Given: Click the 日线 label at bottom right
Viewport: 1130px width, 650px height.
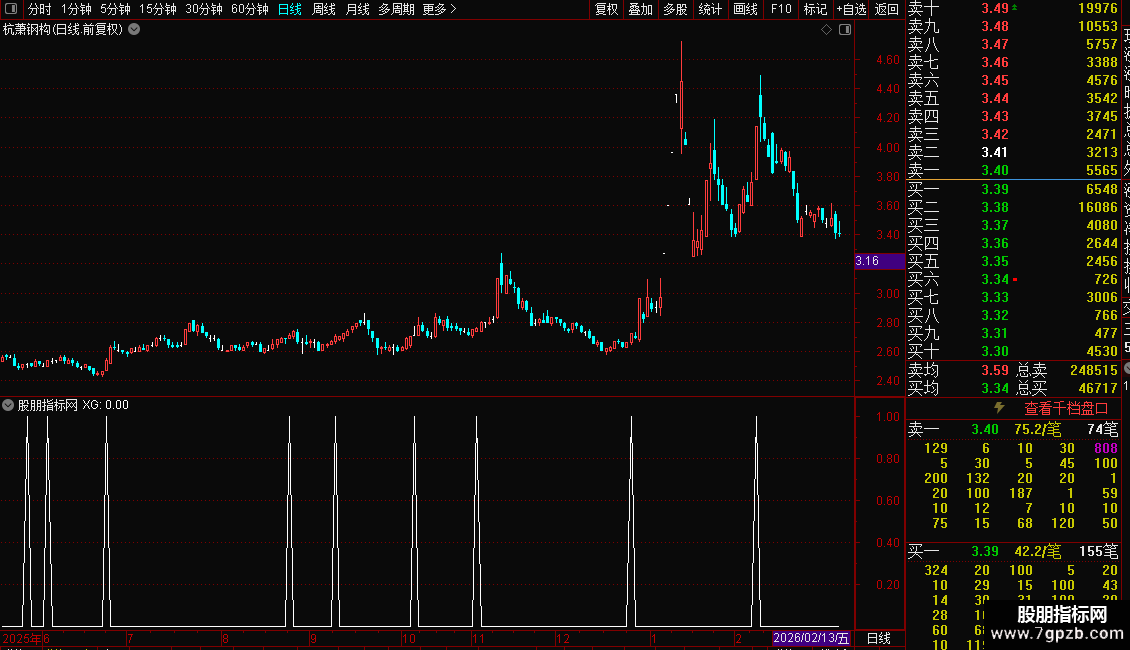Looking at the screenshot, I should [878, 638].
